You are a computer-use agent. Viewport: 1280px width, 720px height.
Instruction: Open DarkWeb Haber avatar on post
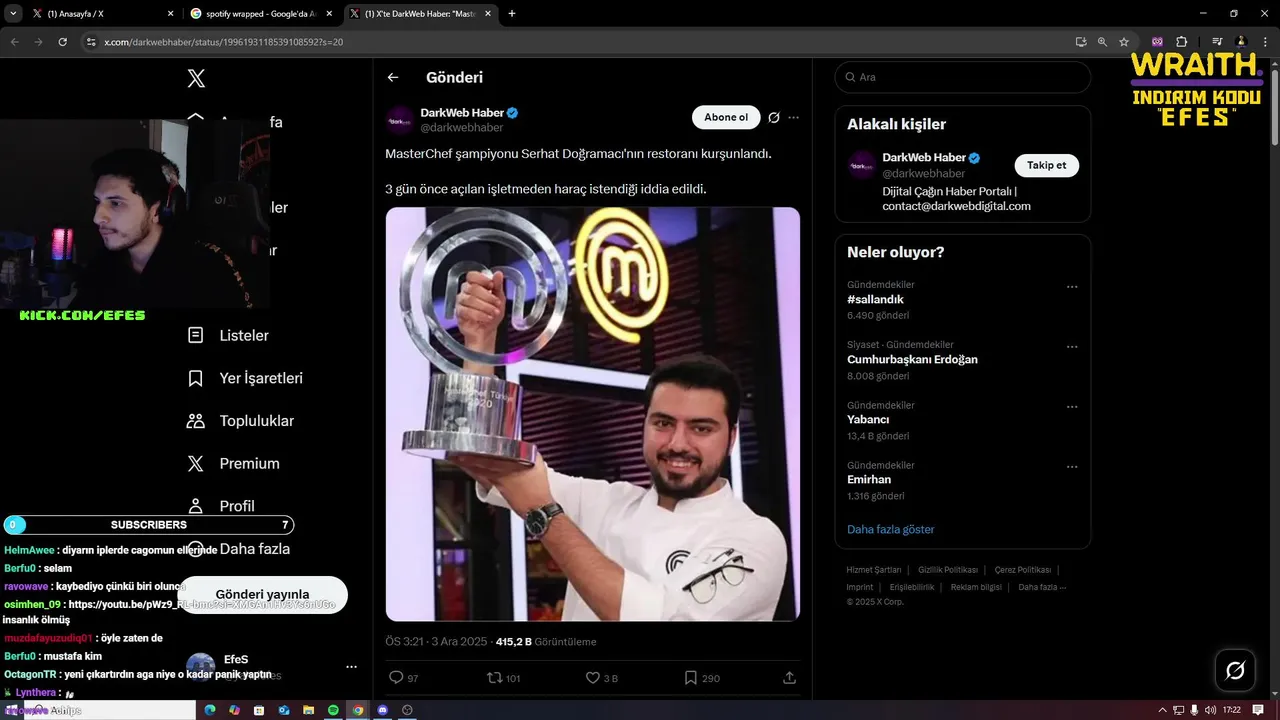click(400, 119)
